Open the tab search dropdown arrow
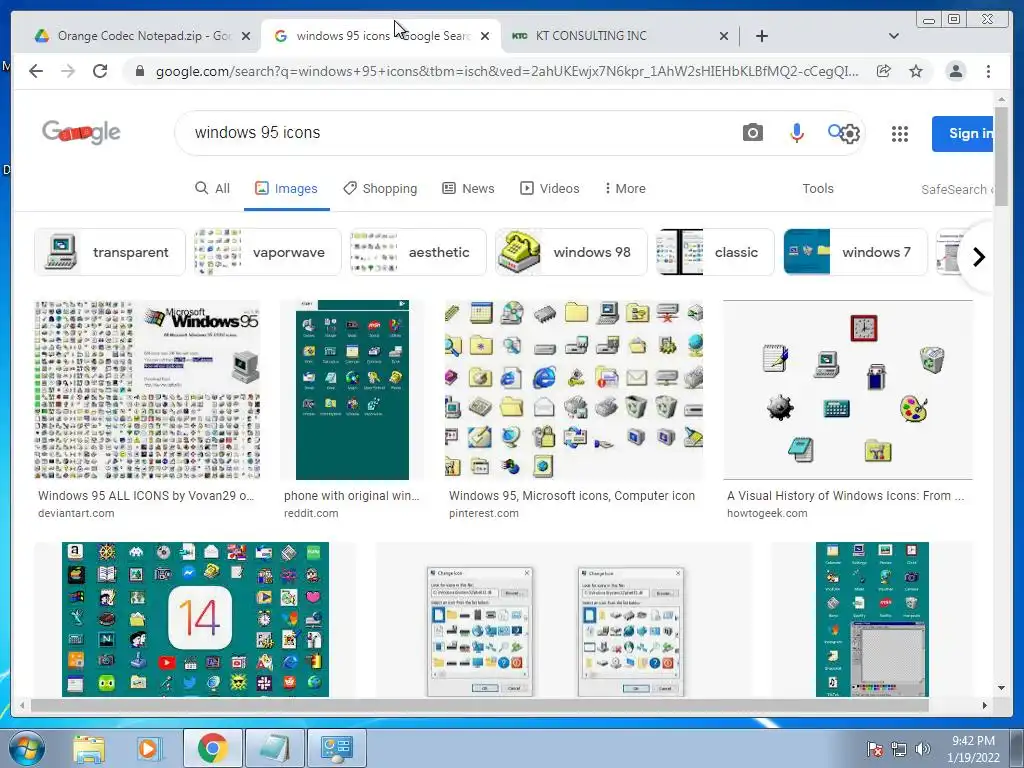The image size is (1024, 768). point(893,36)
